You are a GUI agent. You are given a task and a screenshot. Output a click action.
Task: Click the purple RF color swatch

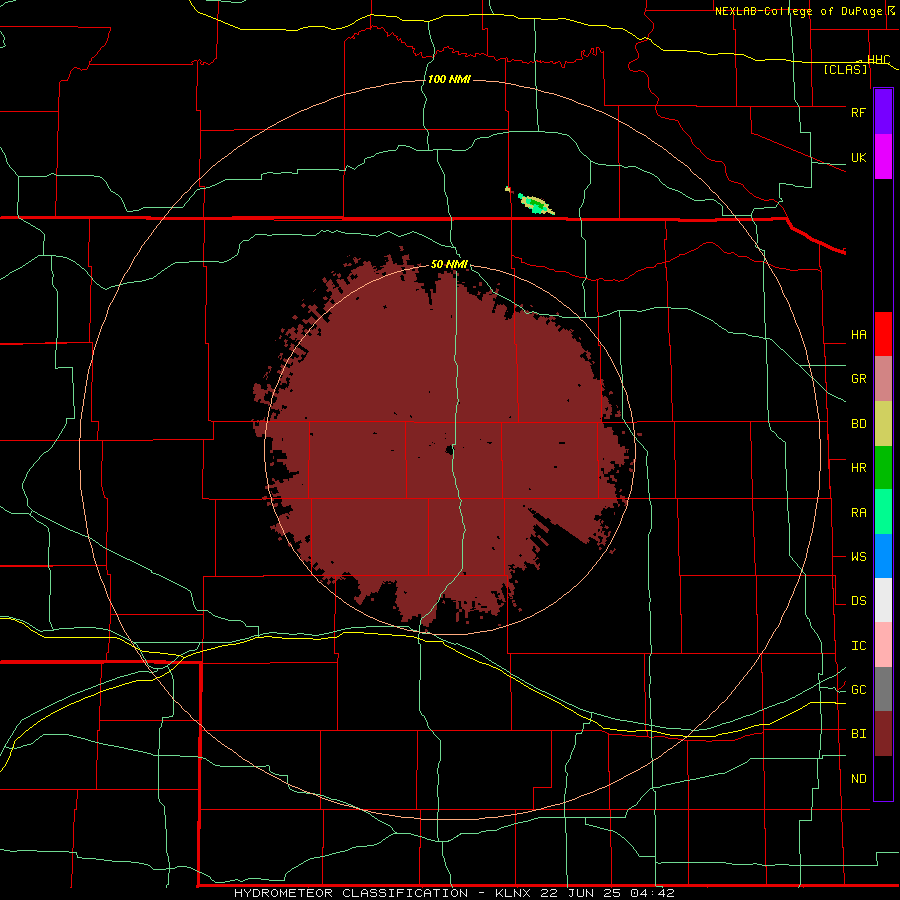pos(883,112)
